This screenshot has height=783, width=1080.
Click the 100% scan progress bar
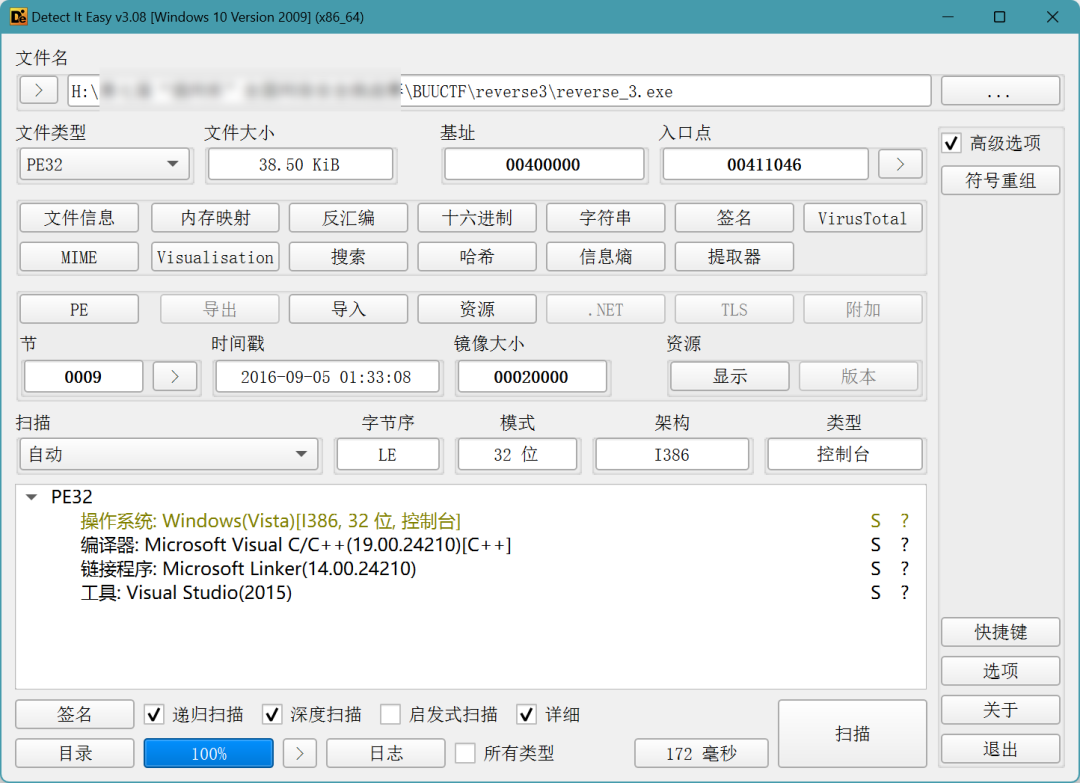tap(209, 753)
